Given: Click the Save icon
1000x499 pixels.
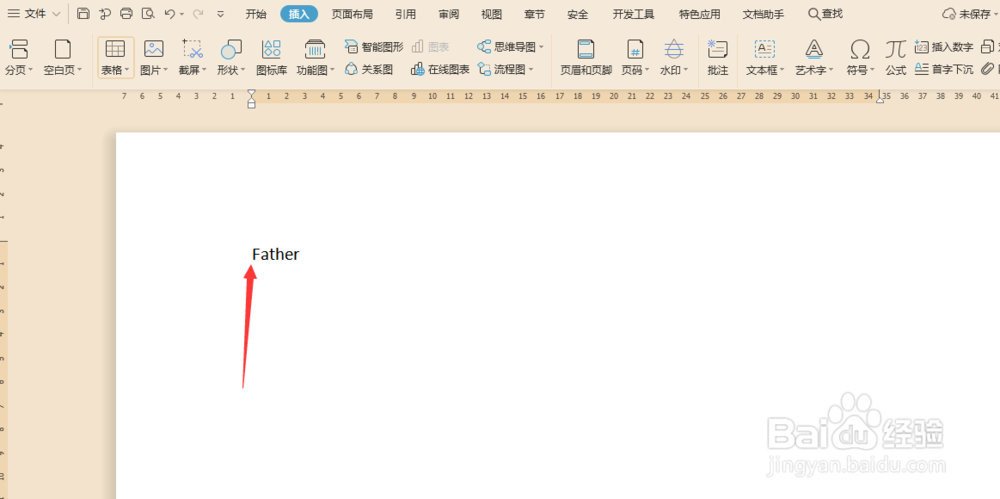Looking at the screenshot, I should pos(83,13).
